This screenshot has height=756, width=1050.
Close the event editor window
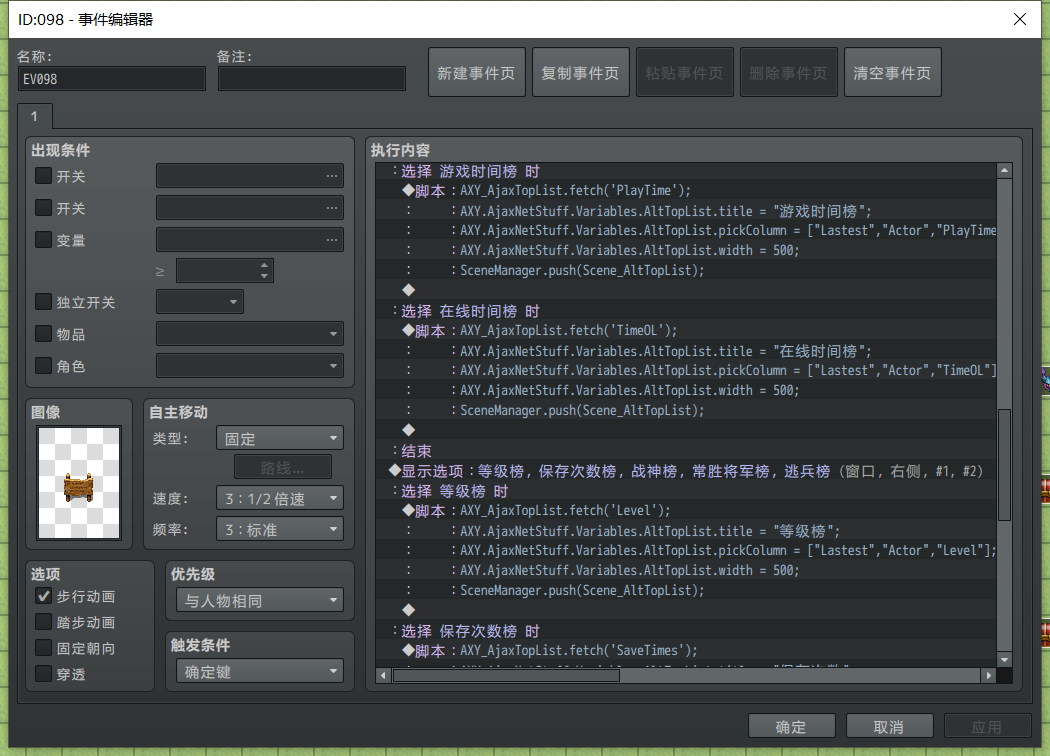click(x=1020, y=19)
